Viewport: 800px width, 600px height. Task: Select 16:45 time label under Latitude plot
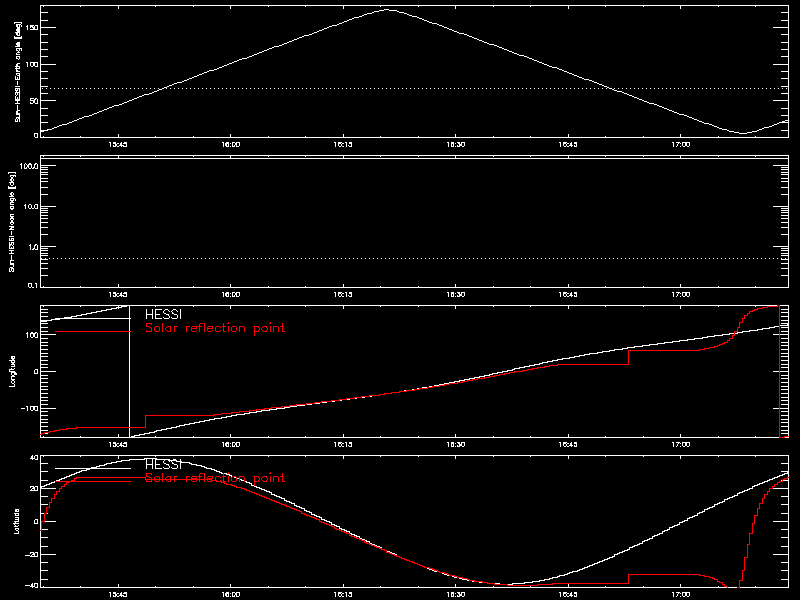pos(568,595)
